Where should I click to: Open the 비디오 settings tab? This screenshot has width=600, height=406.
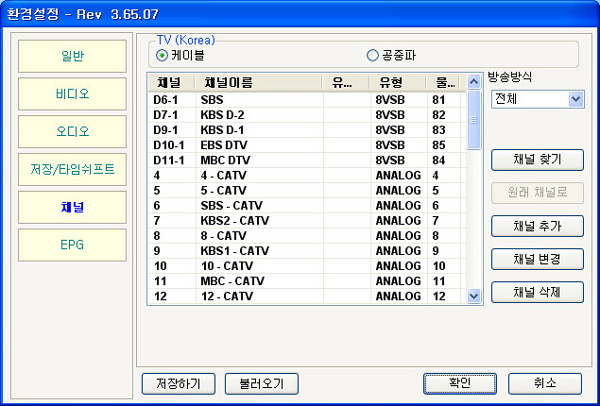(x=72, y=94)
